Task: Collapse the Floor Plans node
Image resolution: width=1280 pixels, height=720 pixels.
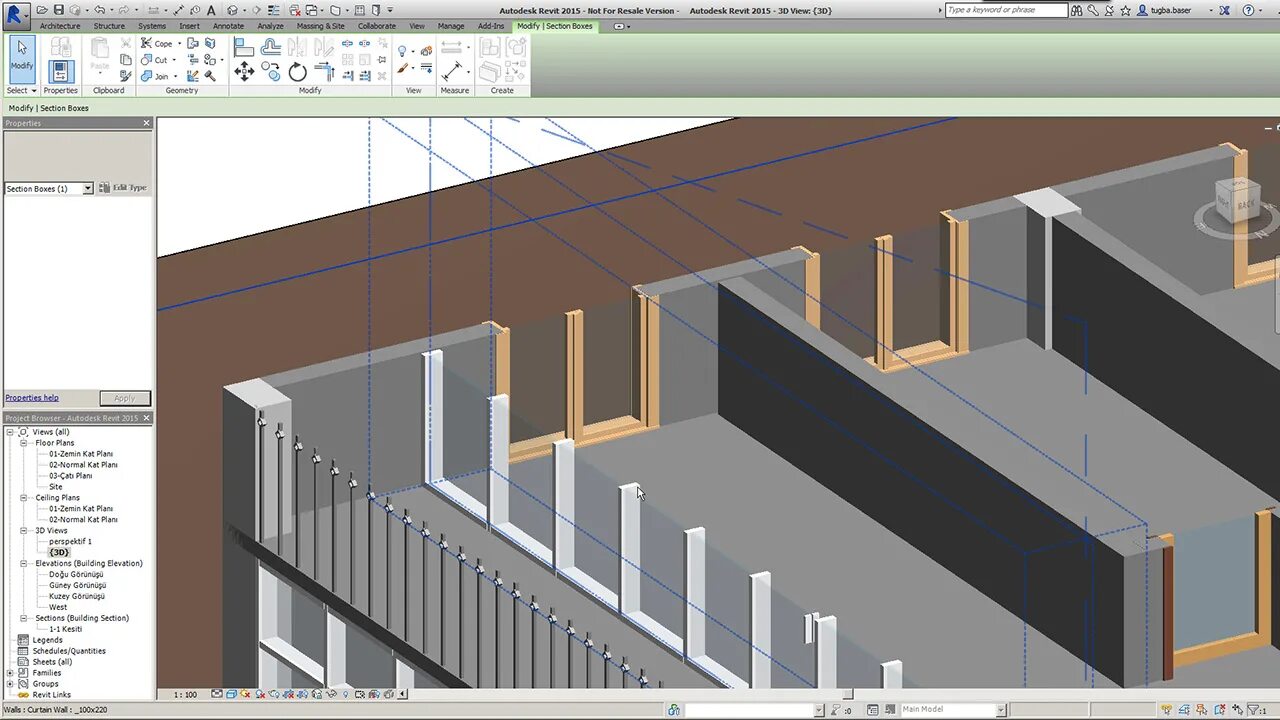Action: coord(24,443)
